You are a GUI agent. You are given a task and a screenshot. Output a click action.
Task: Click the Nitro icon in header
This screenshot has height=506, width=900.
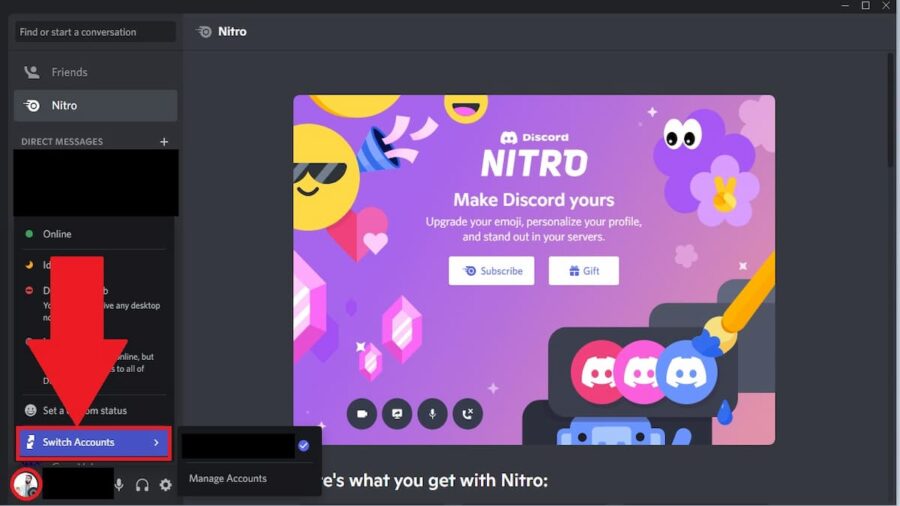(204, 32)
